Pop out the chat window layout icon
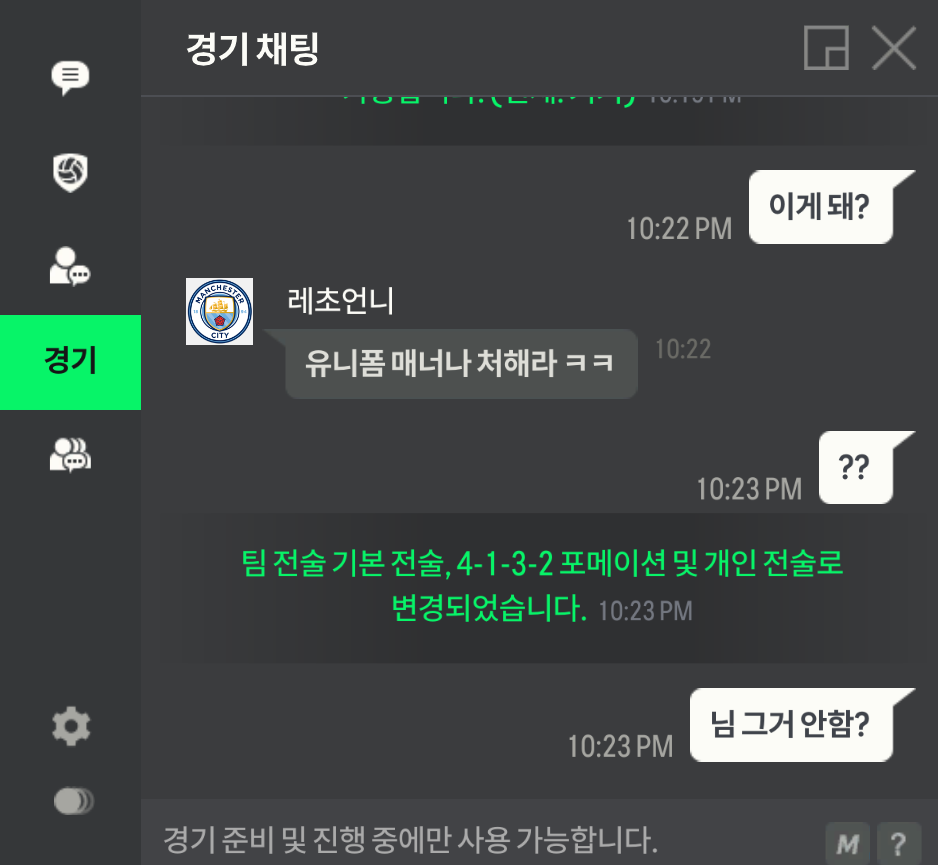 click(826, 48)
